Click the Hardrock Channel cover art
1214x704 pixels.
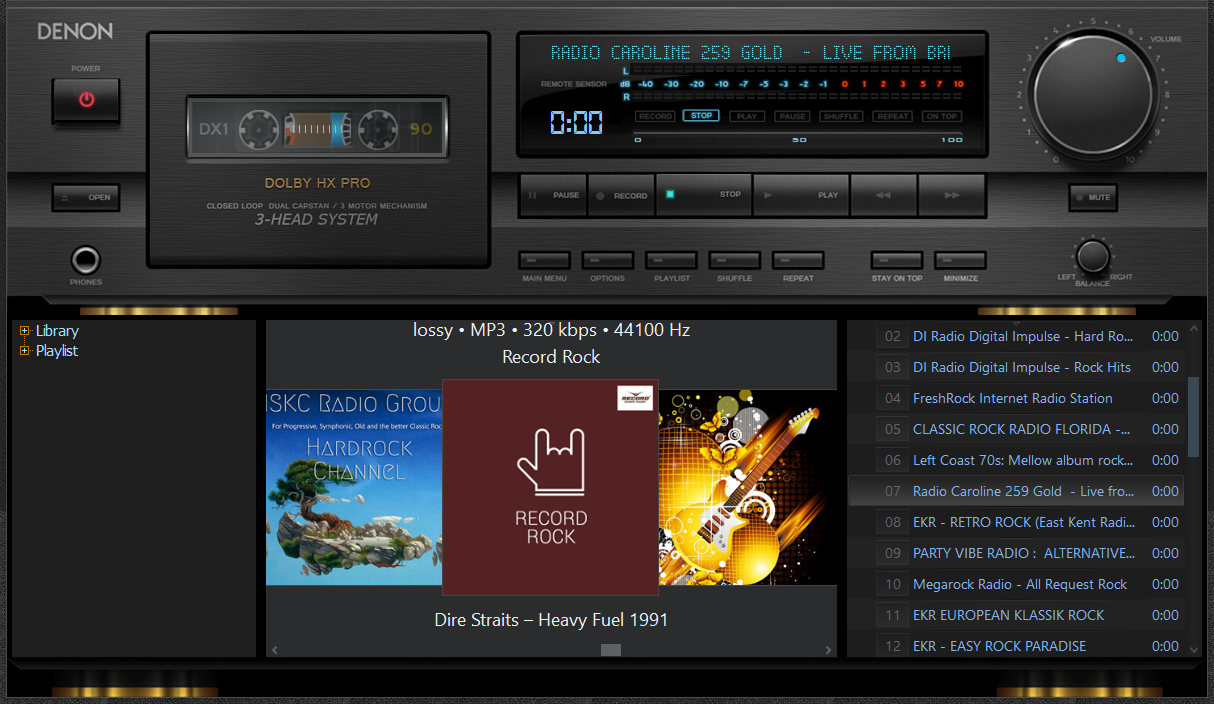point(354,487)
